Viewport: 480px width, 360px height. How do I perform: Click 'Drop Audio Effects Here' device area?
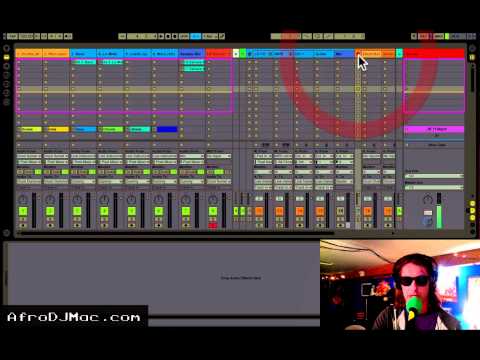pyautogui.click(x=241, y=278)
